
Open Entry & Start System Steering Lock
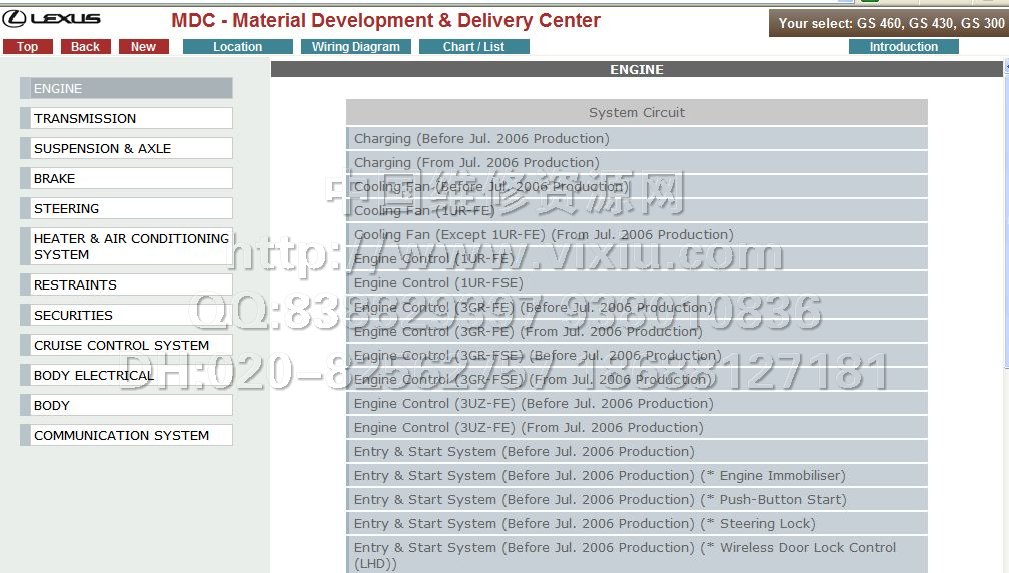pyautogui.click(x=584, y=523)
